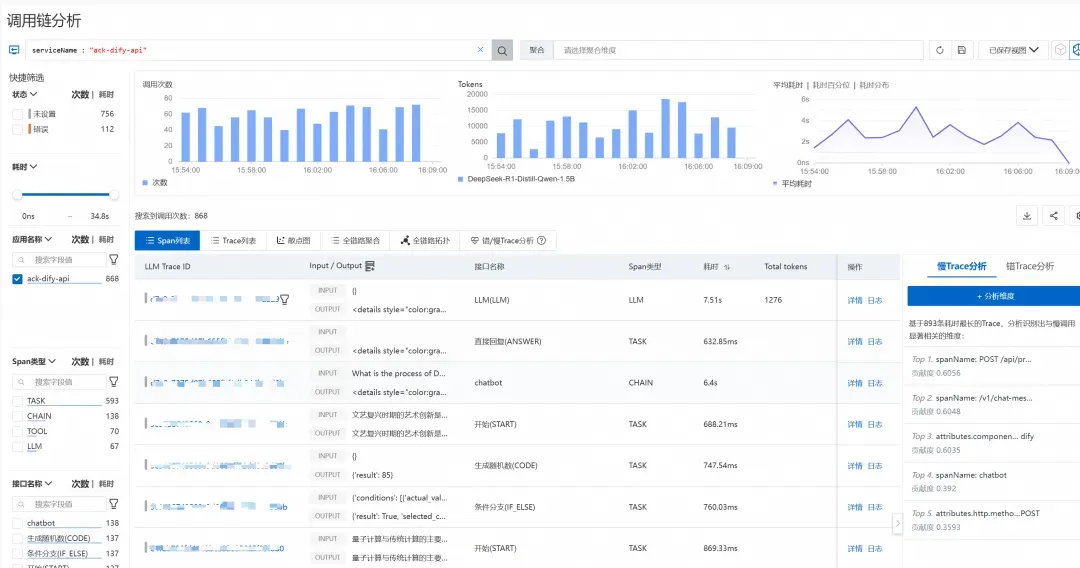Image resolution: width=1080 pixels, height=568 pixels.
Task: Click the magnifier search button
Action: pos(502,50)
